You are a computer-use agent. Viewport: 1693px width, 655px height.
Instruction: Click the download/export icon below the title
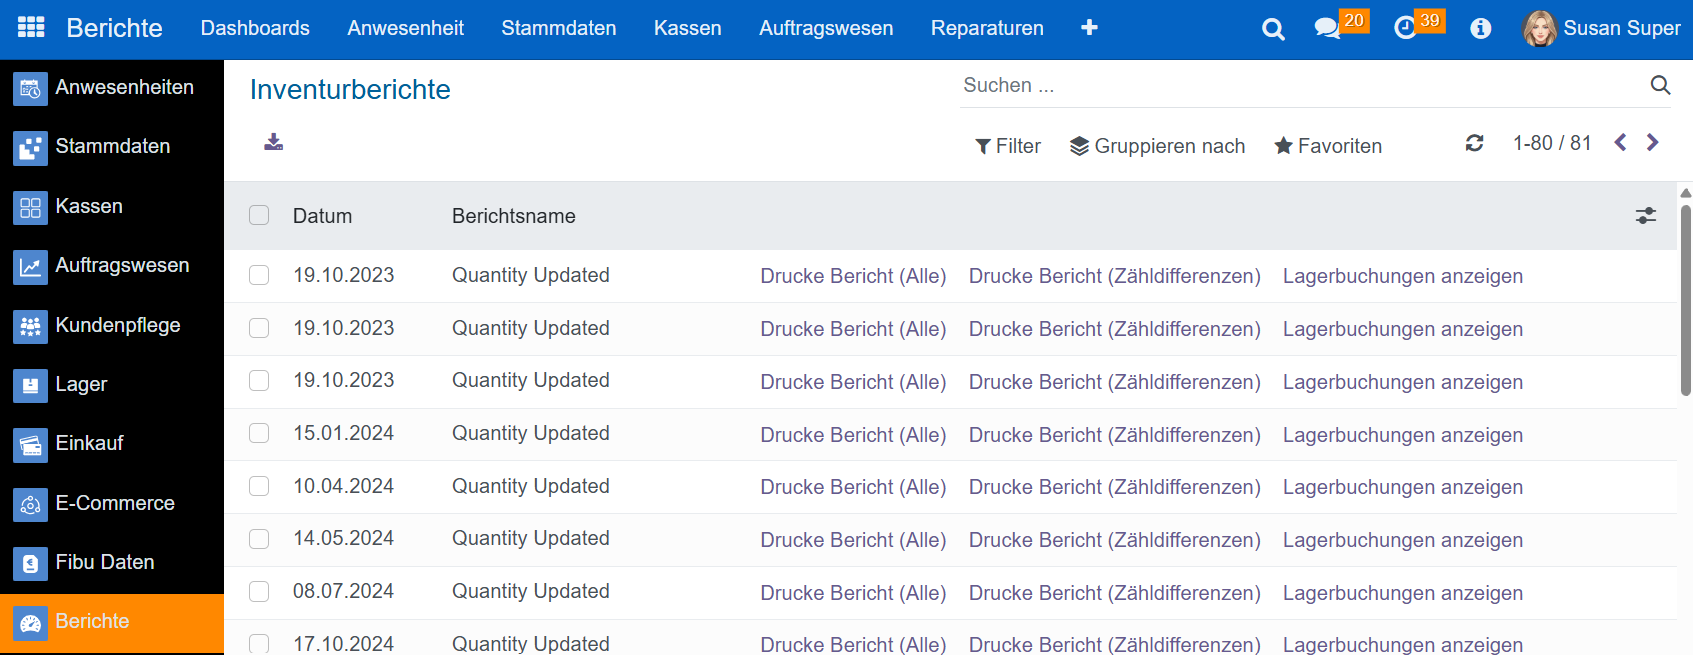pyautogui.click(x=273, y=142)
